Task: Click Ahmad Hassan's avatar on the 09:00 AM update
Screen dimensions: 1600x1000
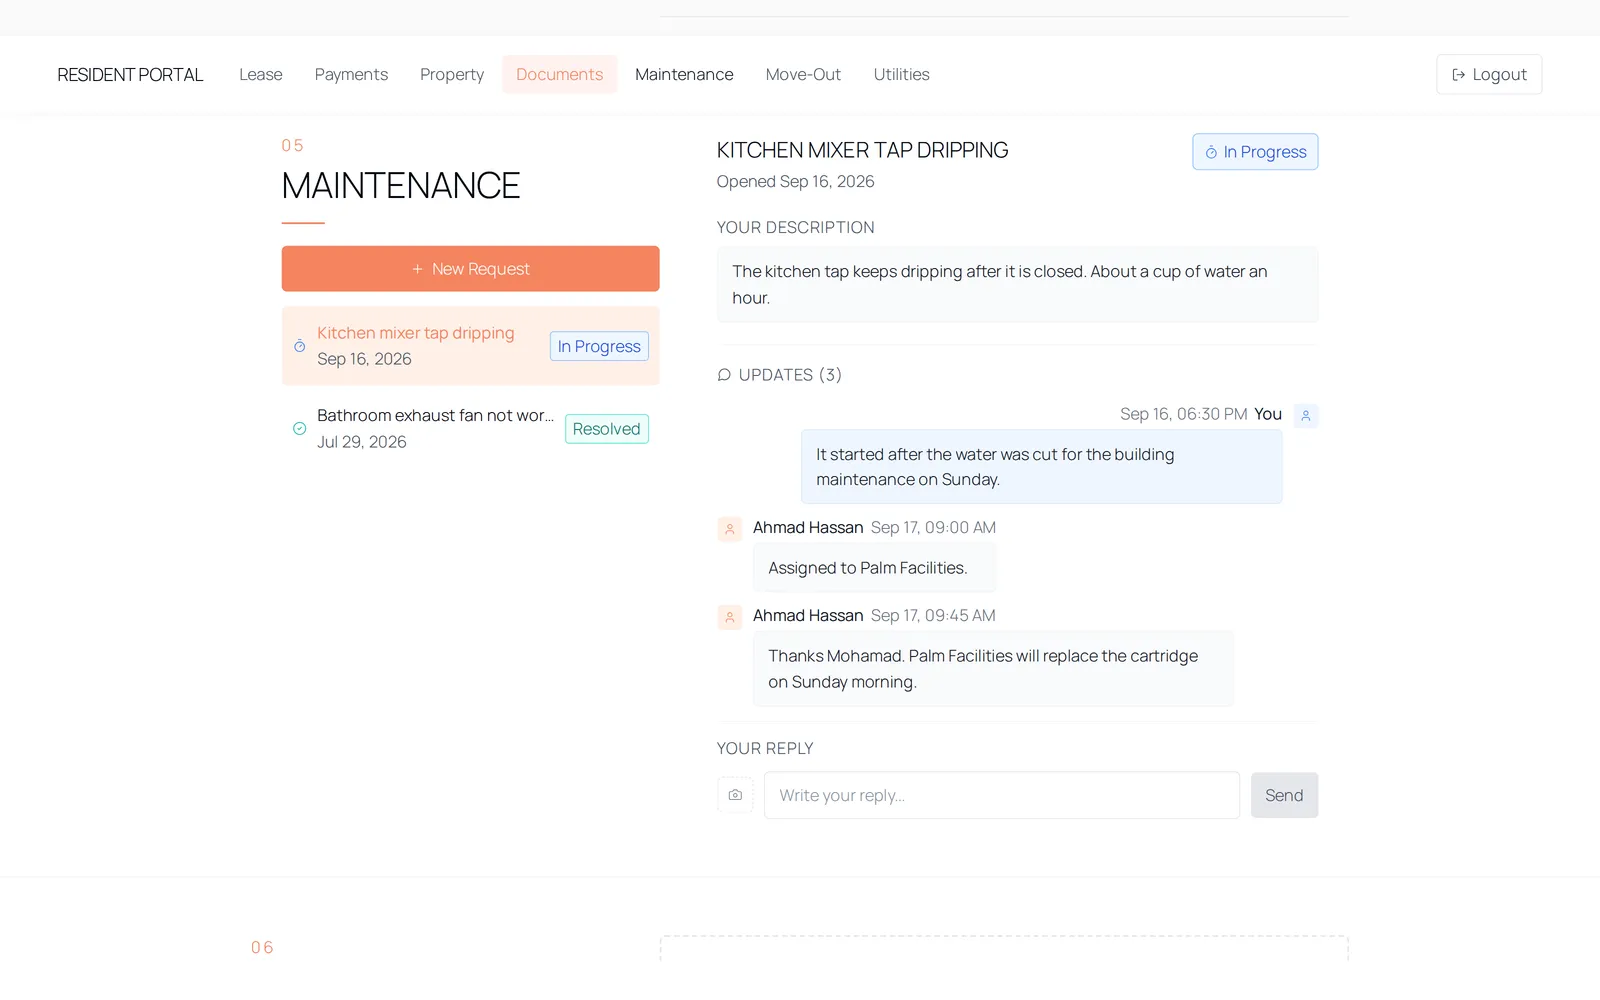Action: 729,529
